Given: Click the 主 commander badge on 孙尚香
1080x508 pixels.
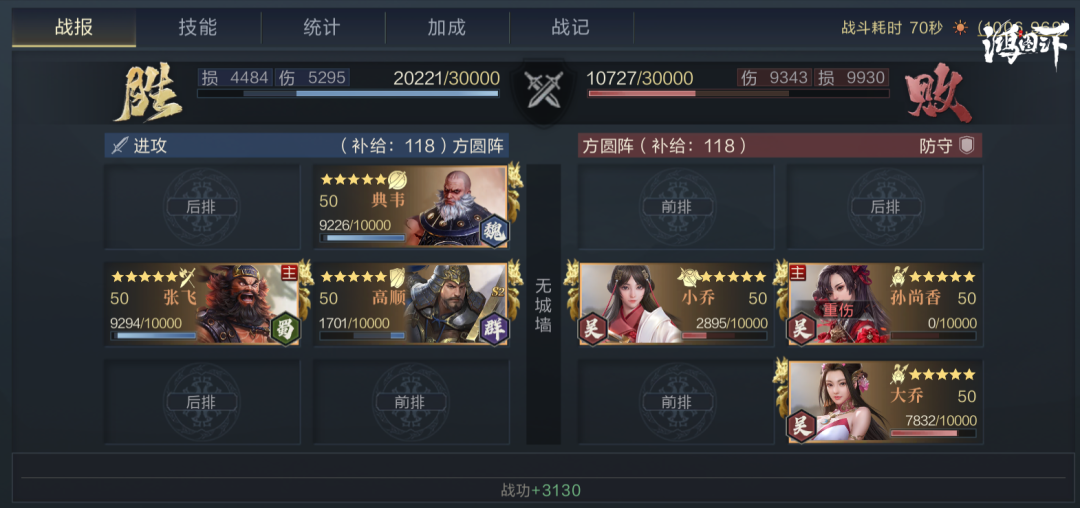Looking at the screenshot, I should (798, 271).
